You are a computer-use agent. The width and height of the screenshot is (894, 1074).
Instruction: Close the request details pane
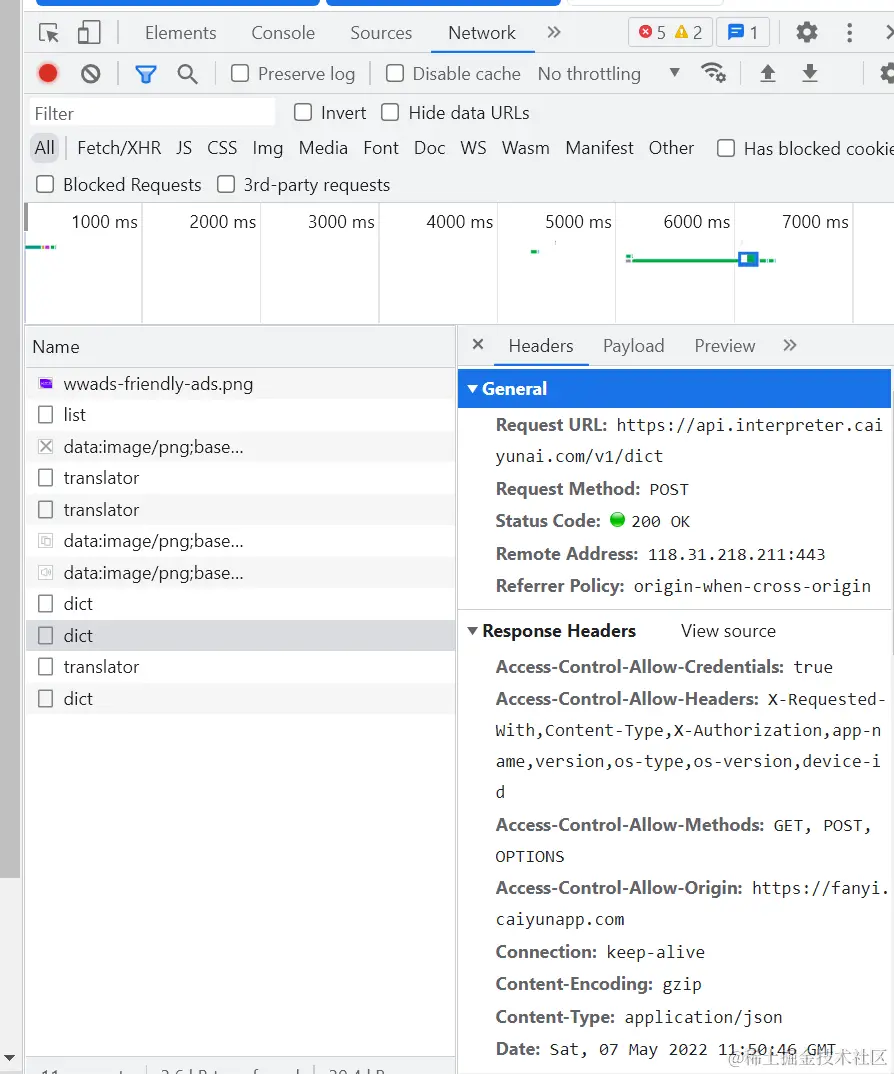pyautogui.click(x=478, y=345)
